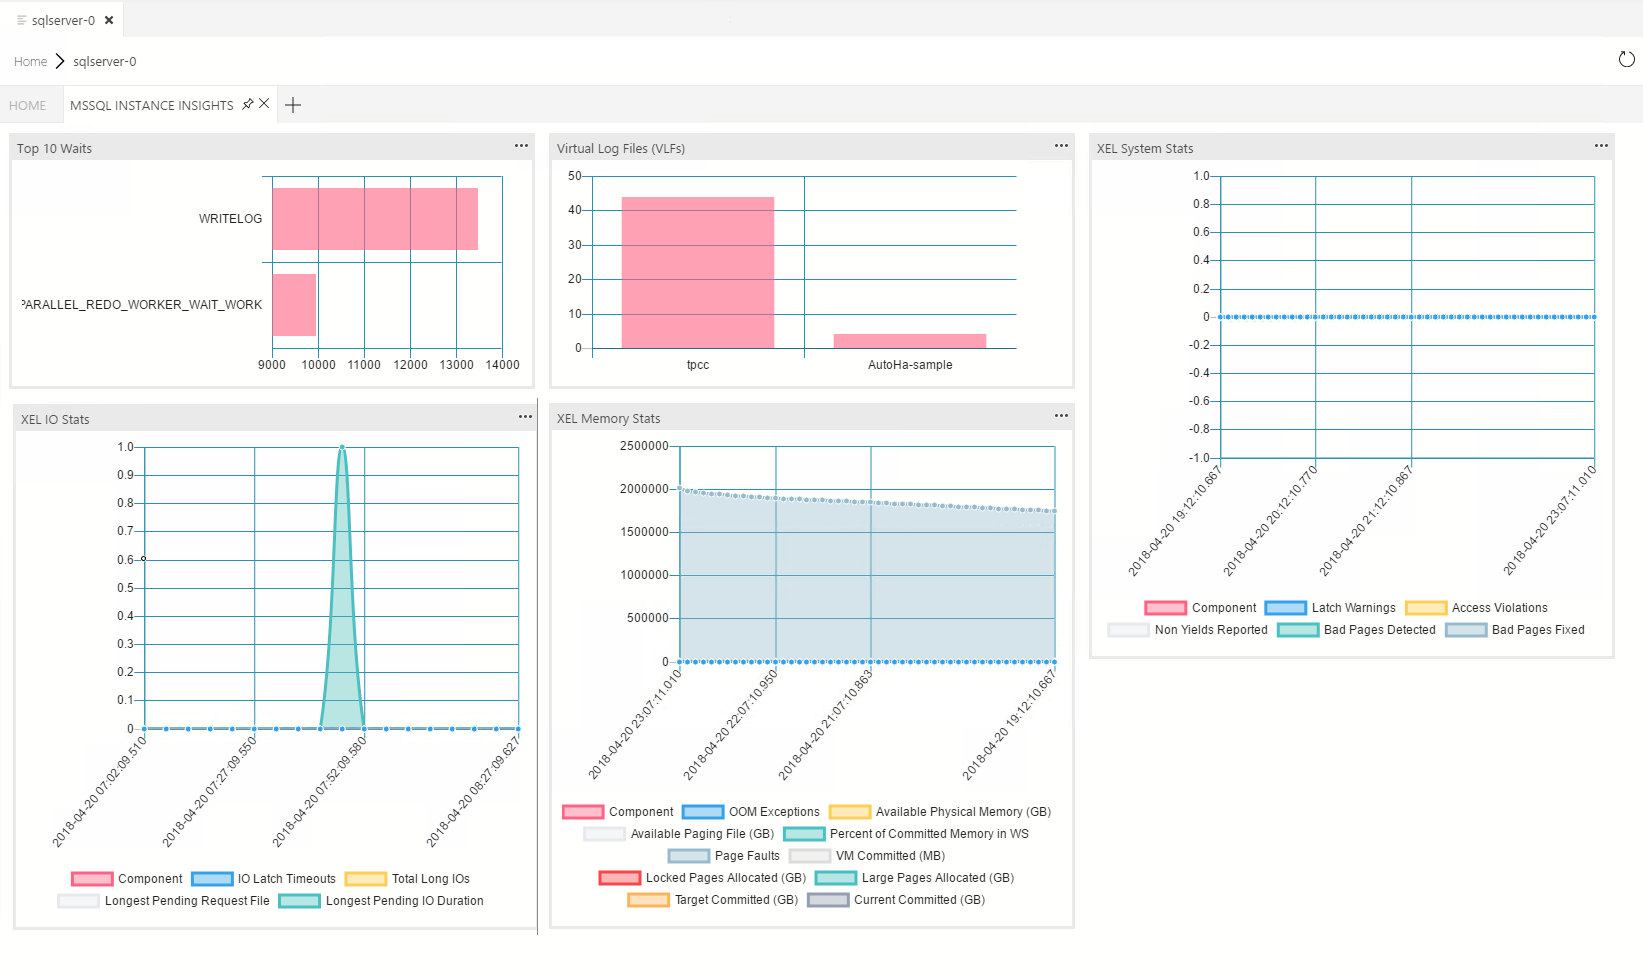
Task: Switch to the HOME tab
Action: 28,105
